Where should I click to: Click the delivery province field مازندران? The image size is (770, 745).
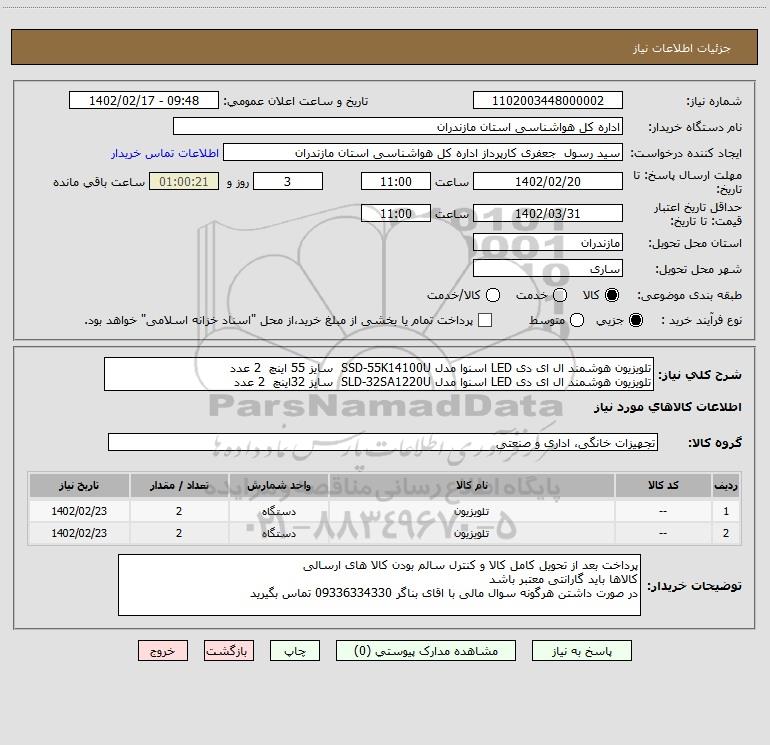(x=548, y=243)
